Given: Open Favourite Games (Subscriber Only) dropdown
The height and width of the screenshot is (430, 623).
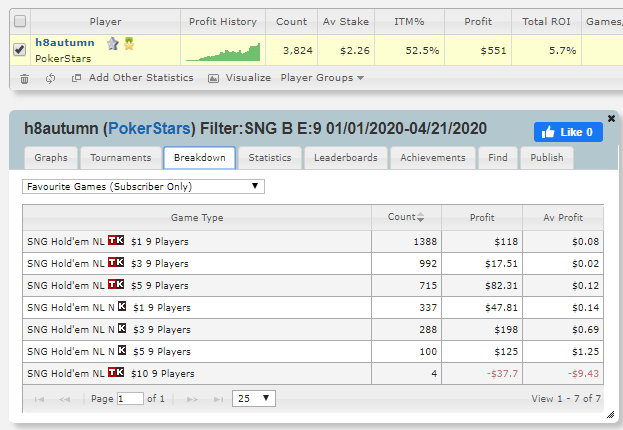Looking at the screenshot, I should pyautogui.click(x=143, y=186).
